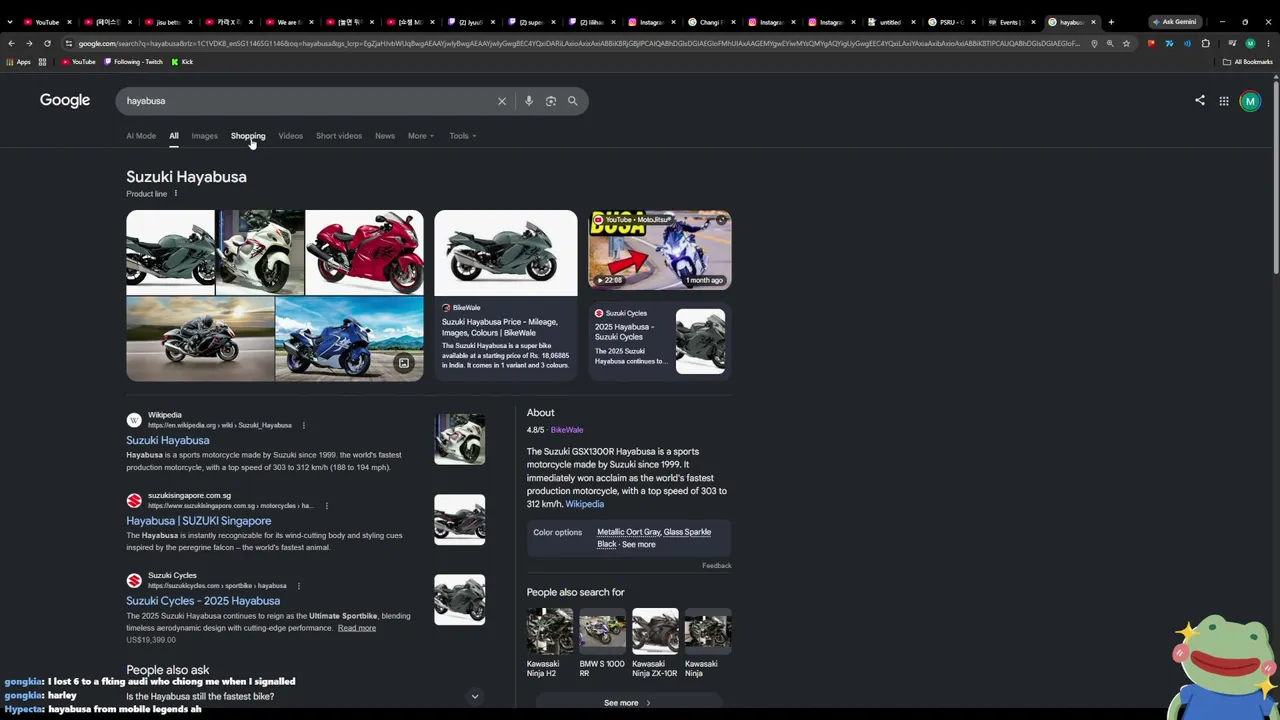Click the browser address bar URL
The image size is (1280, 720).
579,43
